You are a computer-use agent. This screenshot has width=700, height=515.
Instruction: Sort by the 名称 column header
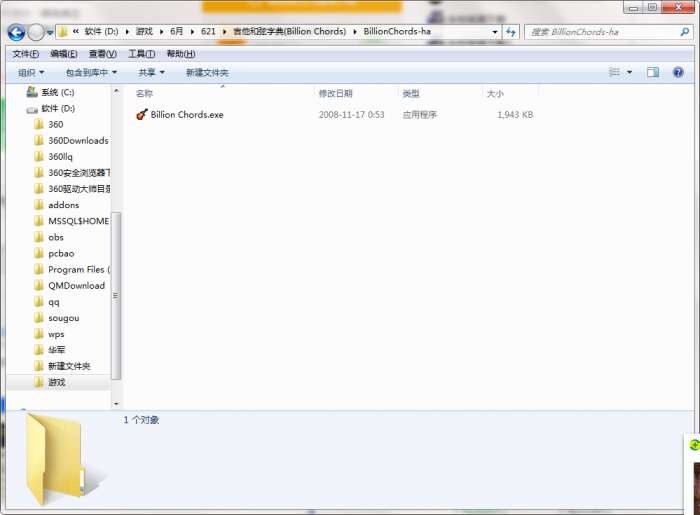coord(144,94)
